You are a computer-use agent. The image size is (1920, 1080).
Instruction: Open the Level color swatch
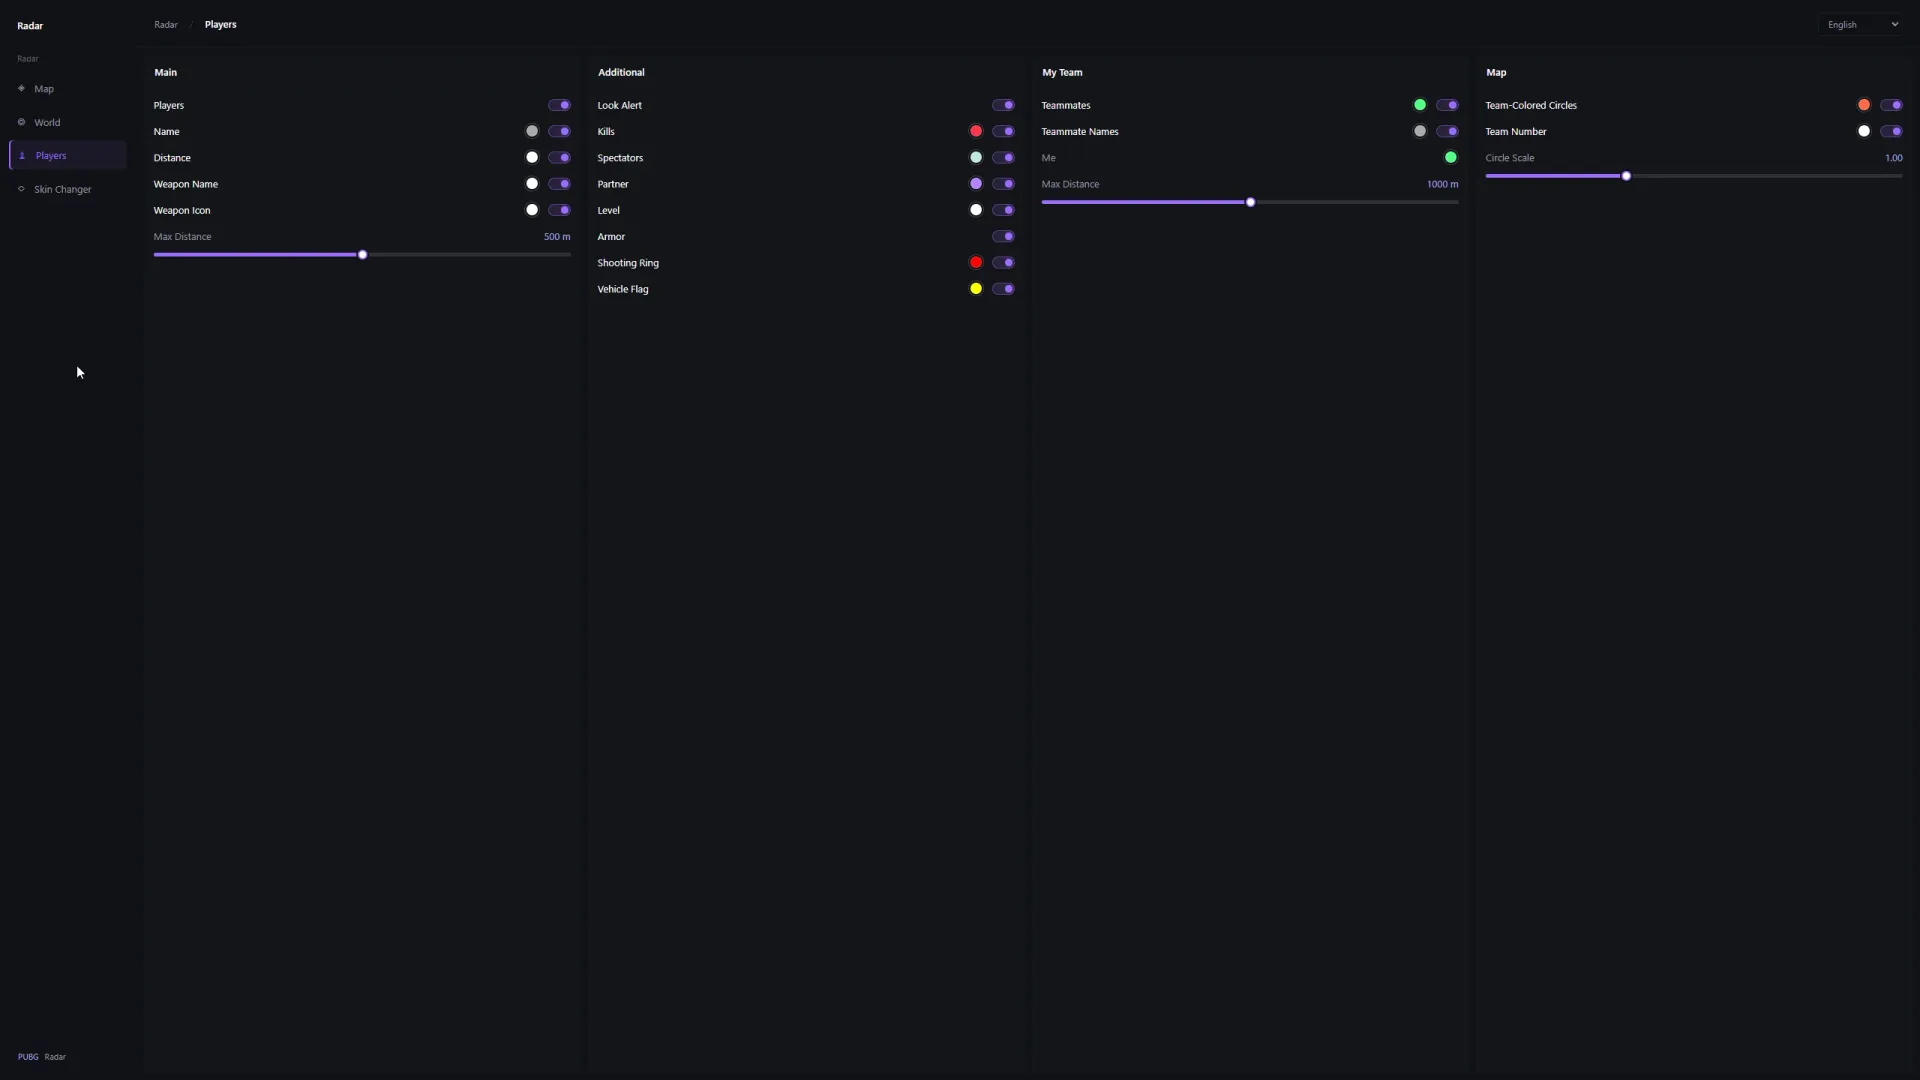pos(976,210)
